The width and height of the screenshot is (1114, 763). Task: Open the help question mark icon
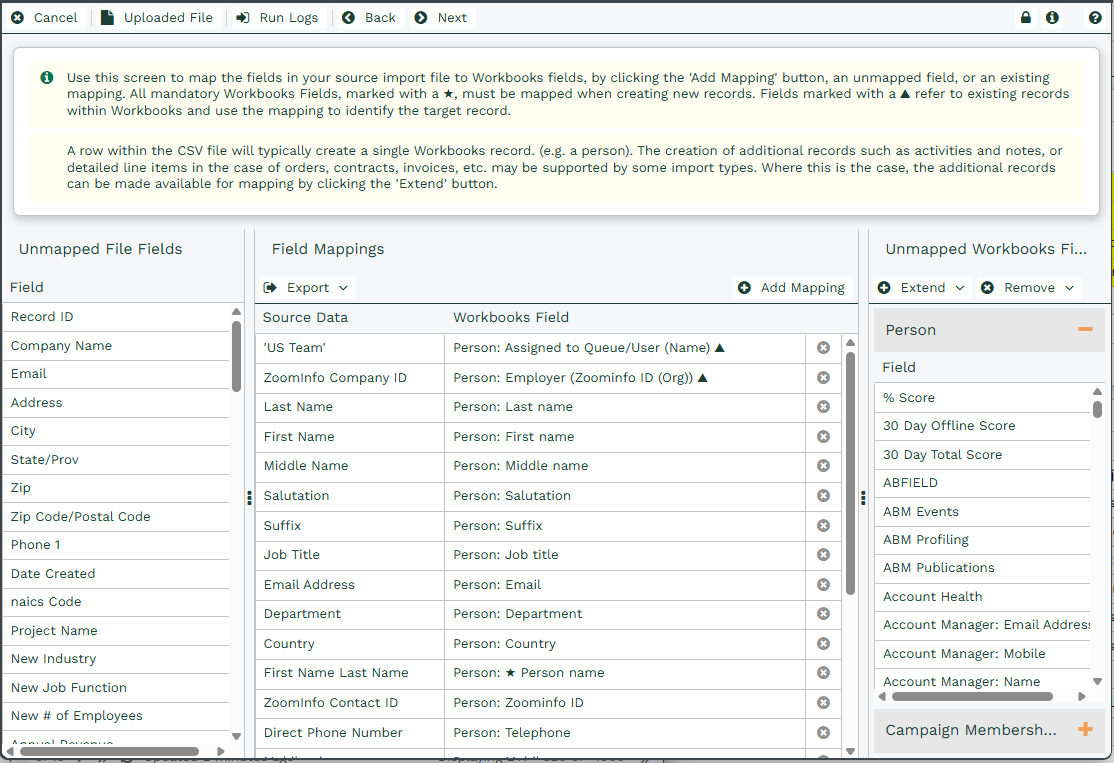pos(1095,18)
